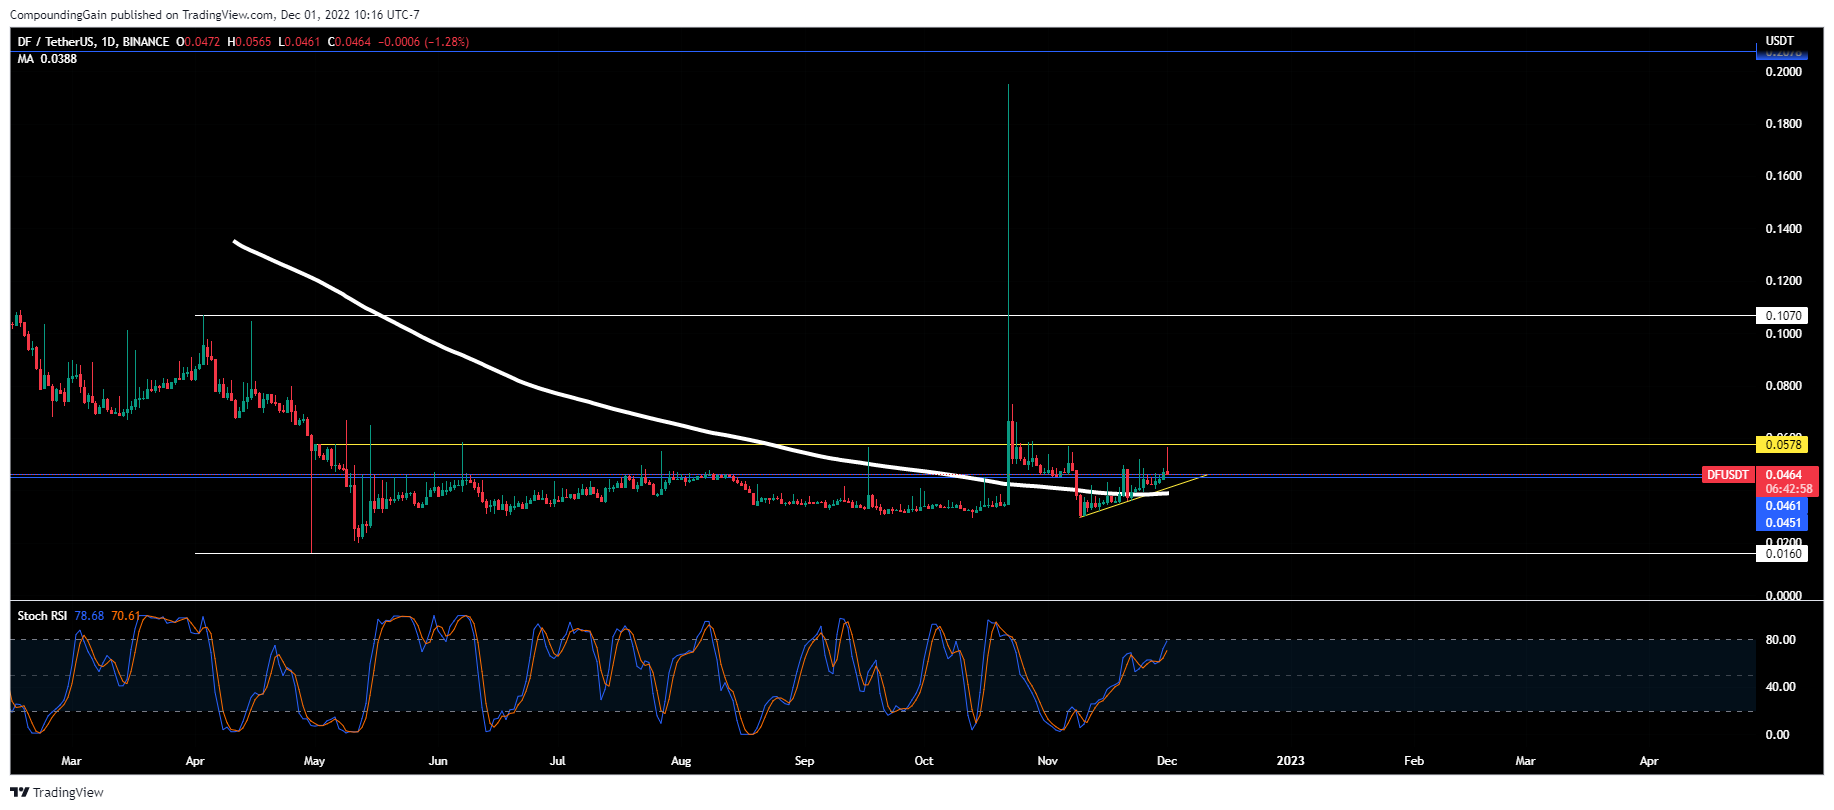This screenshot has width=1834, height=810.
Task: Select the Stoch RSI value 70.61
Action: point(125,616)
